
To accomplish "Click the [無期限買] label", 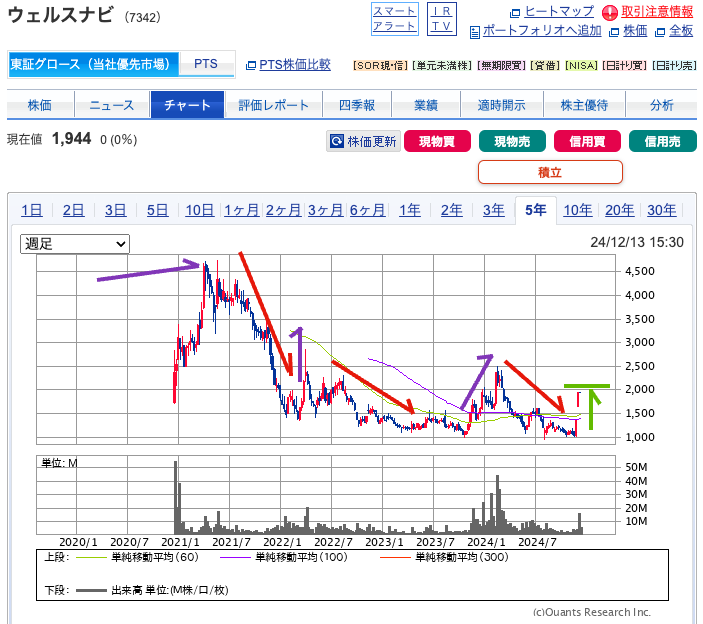I will (x=501, y=65).
